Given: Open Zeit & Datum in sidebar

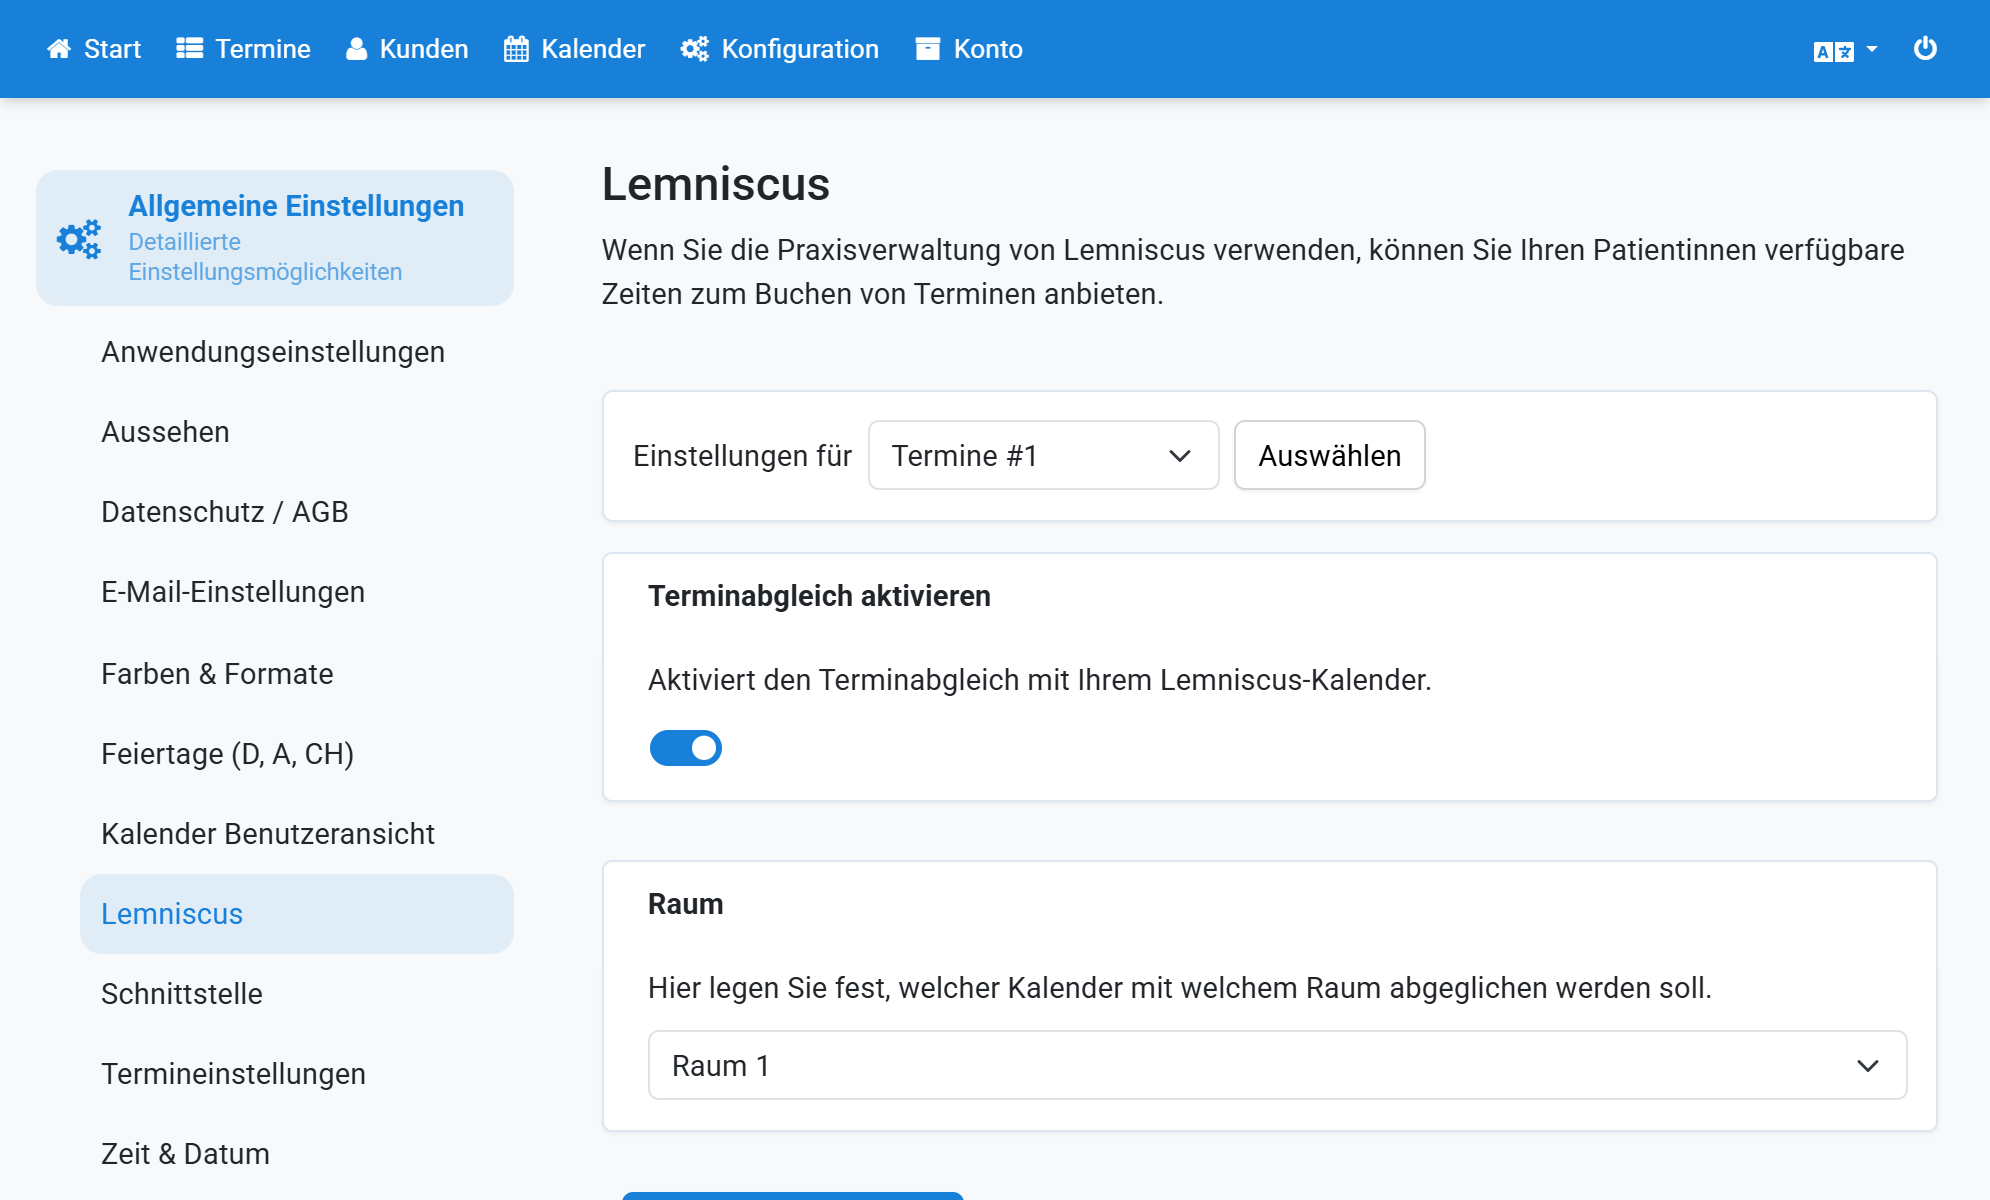Looking at the screenshot, I should [185, 1154].
